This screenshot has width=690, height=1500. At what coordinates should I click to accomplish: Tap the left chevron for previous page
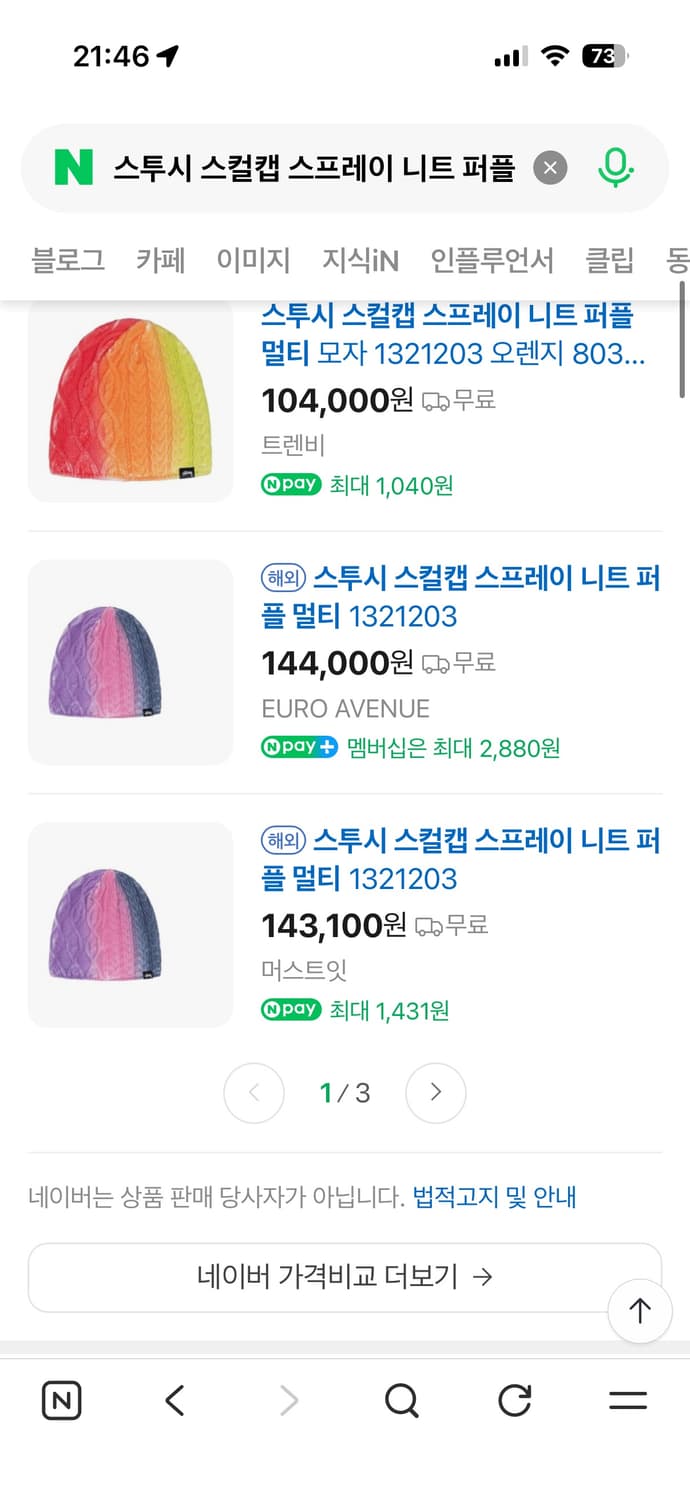(253, 1093)
